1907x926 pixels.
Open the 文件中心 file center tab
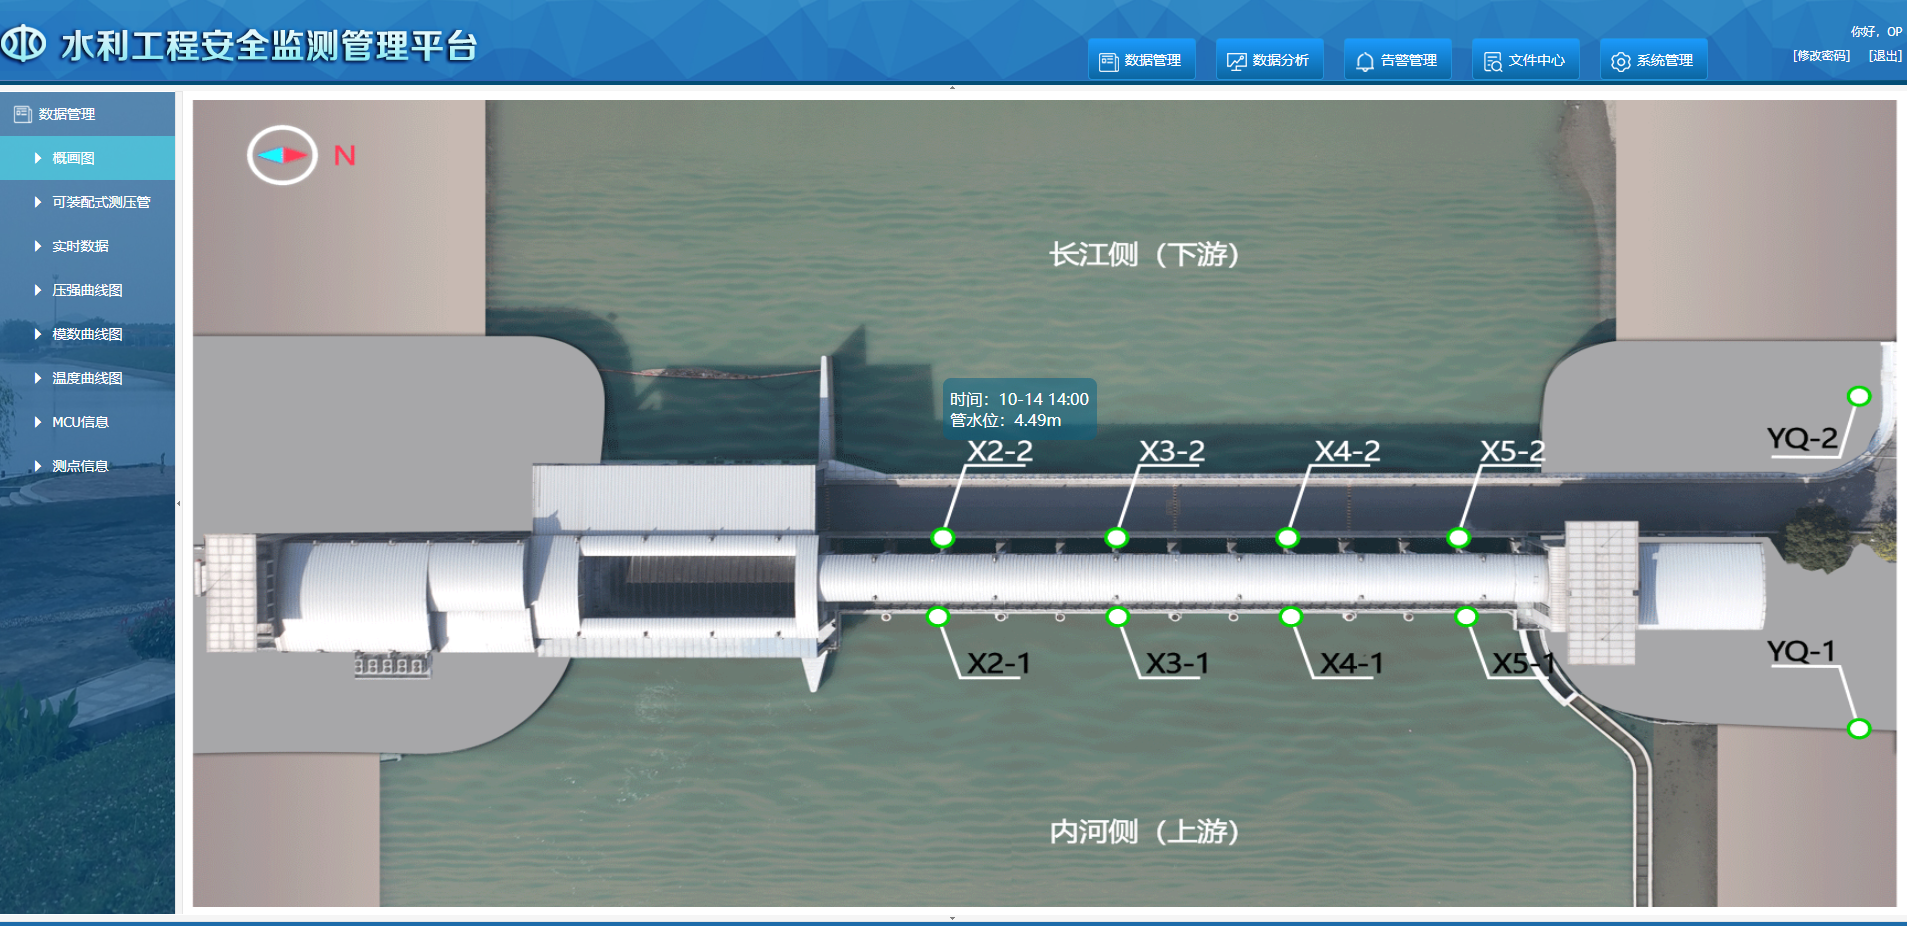coord(1525,60)
